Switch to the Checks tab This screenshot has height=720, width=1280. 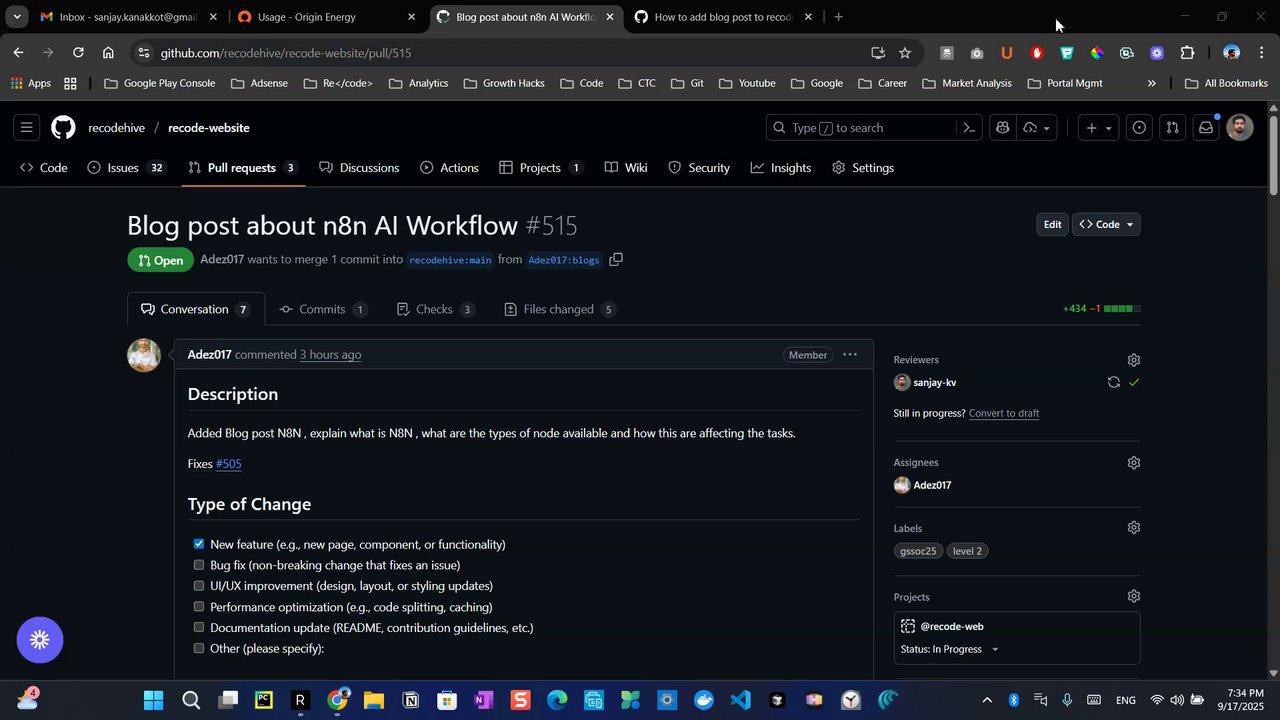pos(435,309)
